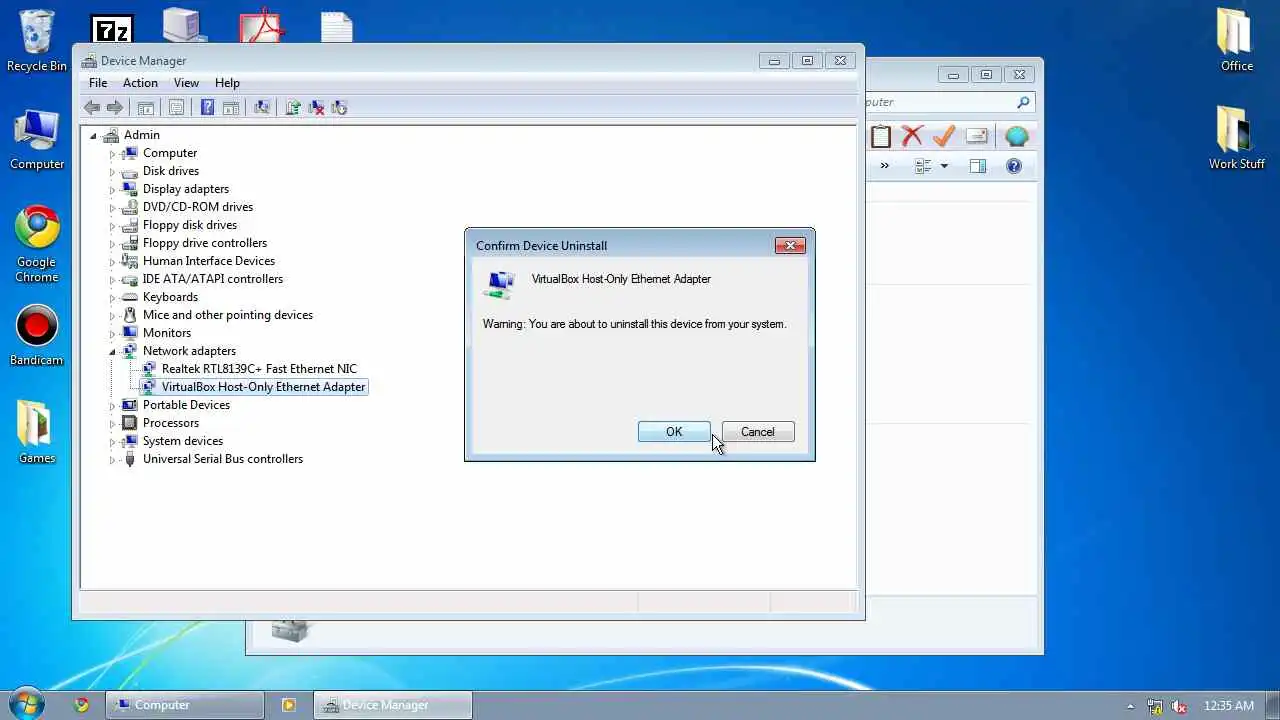Click the globe icon in Explorer window toolbar
This screenshot has height=720, width=1280.
1016,136
